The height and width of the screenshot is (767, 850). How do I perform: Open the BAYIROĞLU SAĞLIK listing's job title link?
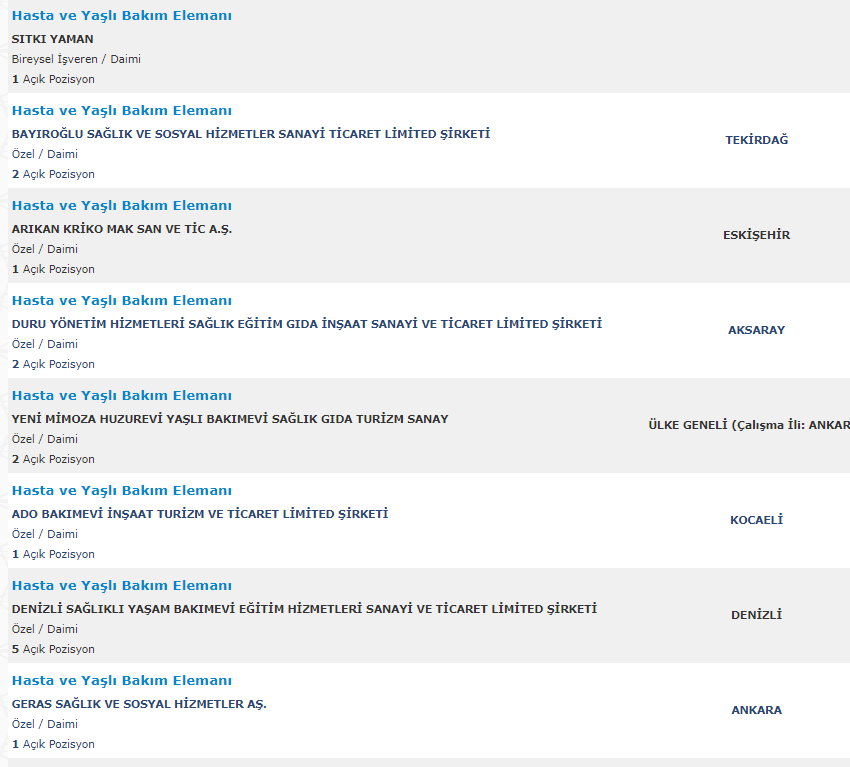point(121,111)
